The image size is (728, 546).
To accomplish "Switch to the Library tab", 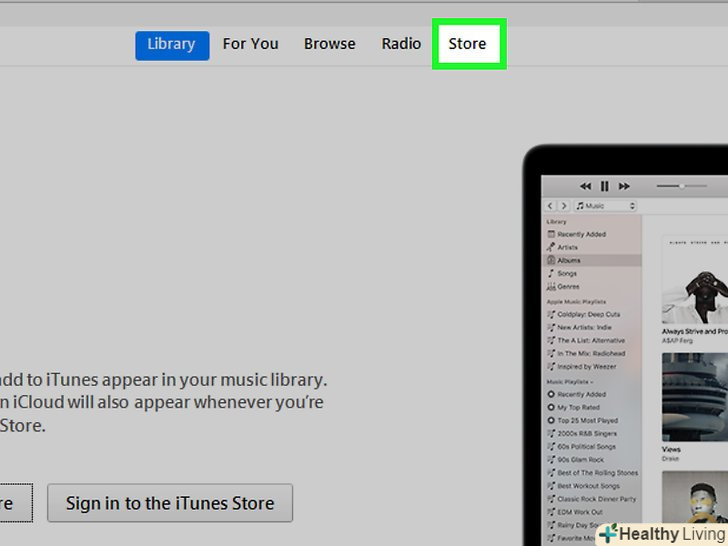I will coord(172,45).
